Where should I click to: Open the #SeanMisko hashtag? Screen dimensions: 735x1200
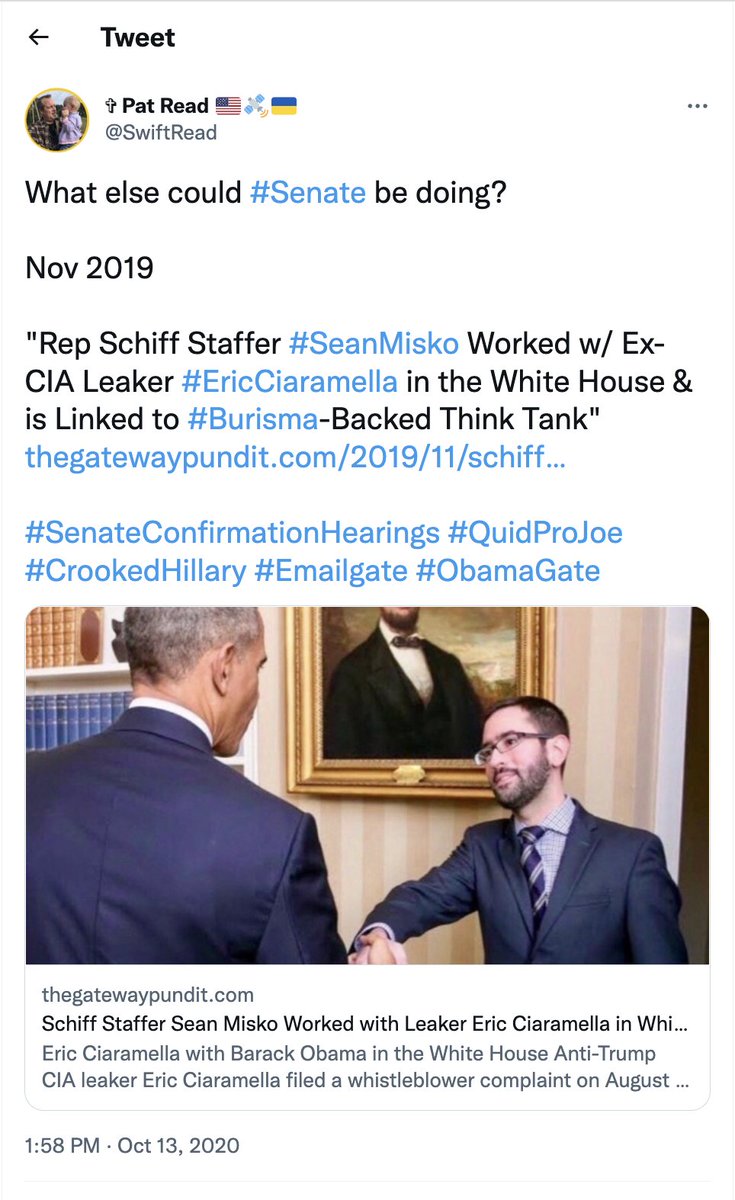click(x=374, y=344)
